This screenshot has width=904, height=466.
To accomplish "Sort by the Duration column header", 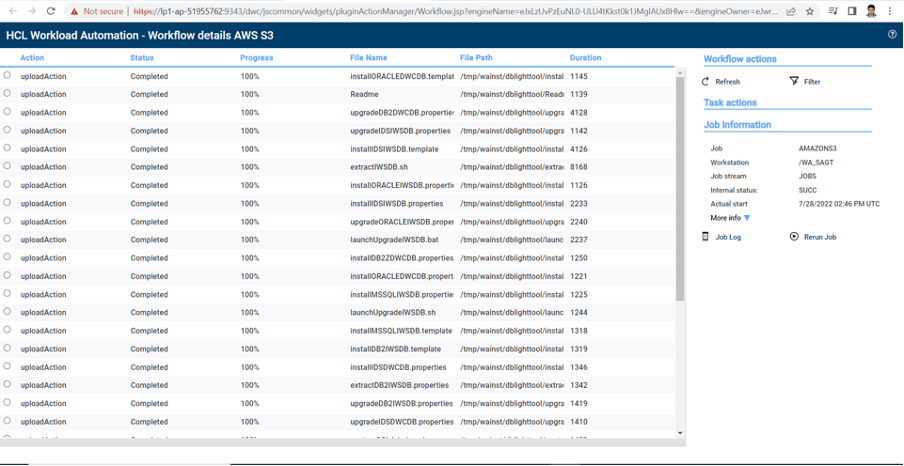I will pyautogui.click(x=586, y=58).
